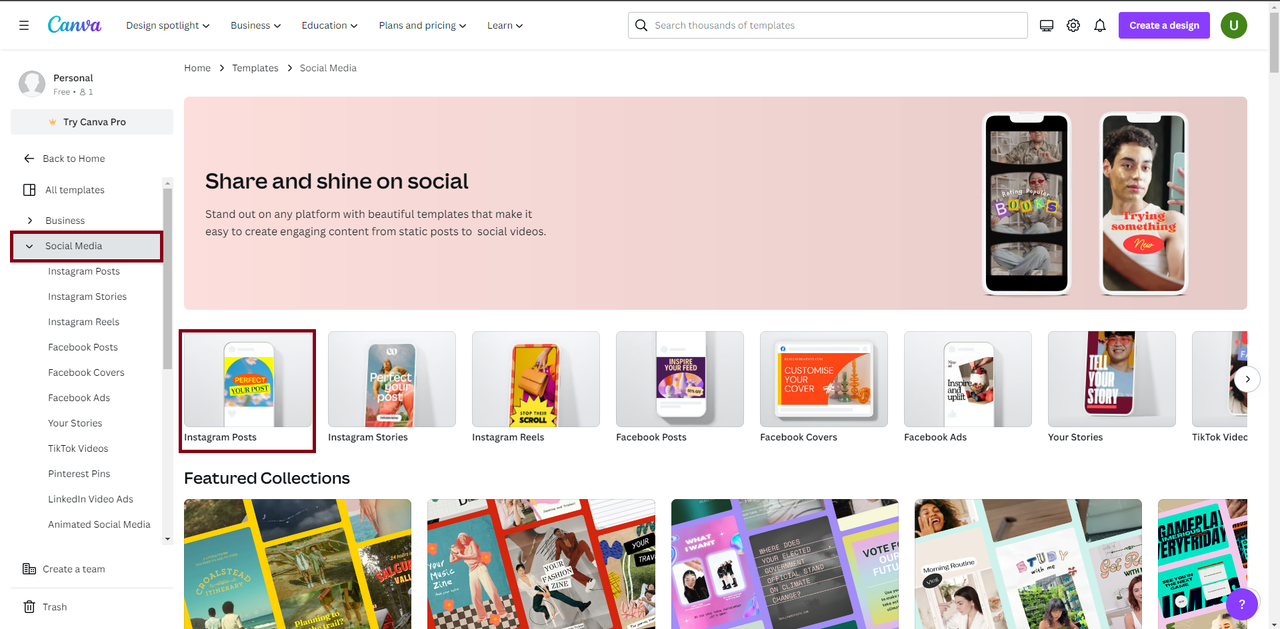
Task: Select Instagram Posts in the sidebar
Action: (x=84, y=272)
